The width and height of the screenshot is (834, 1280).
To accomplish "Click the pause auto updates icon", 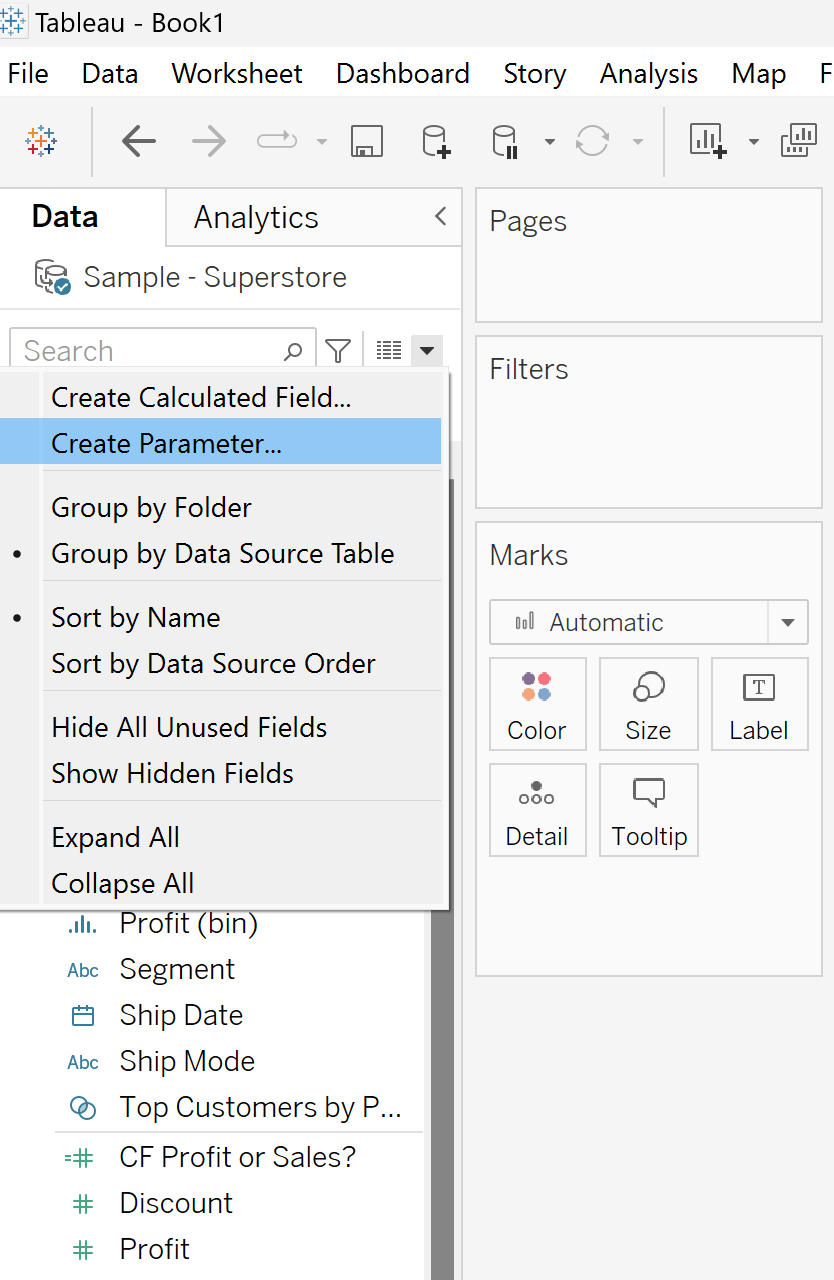I will 505,142.
